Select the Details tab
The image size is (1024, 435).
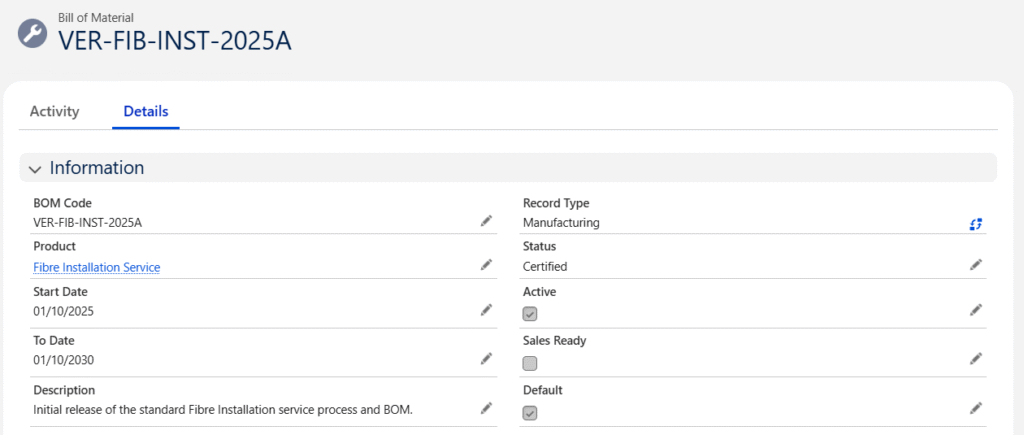click(145, 111)
